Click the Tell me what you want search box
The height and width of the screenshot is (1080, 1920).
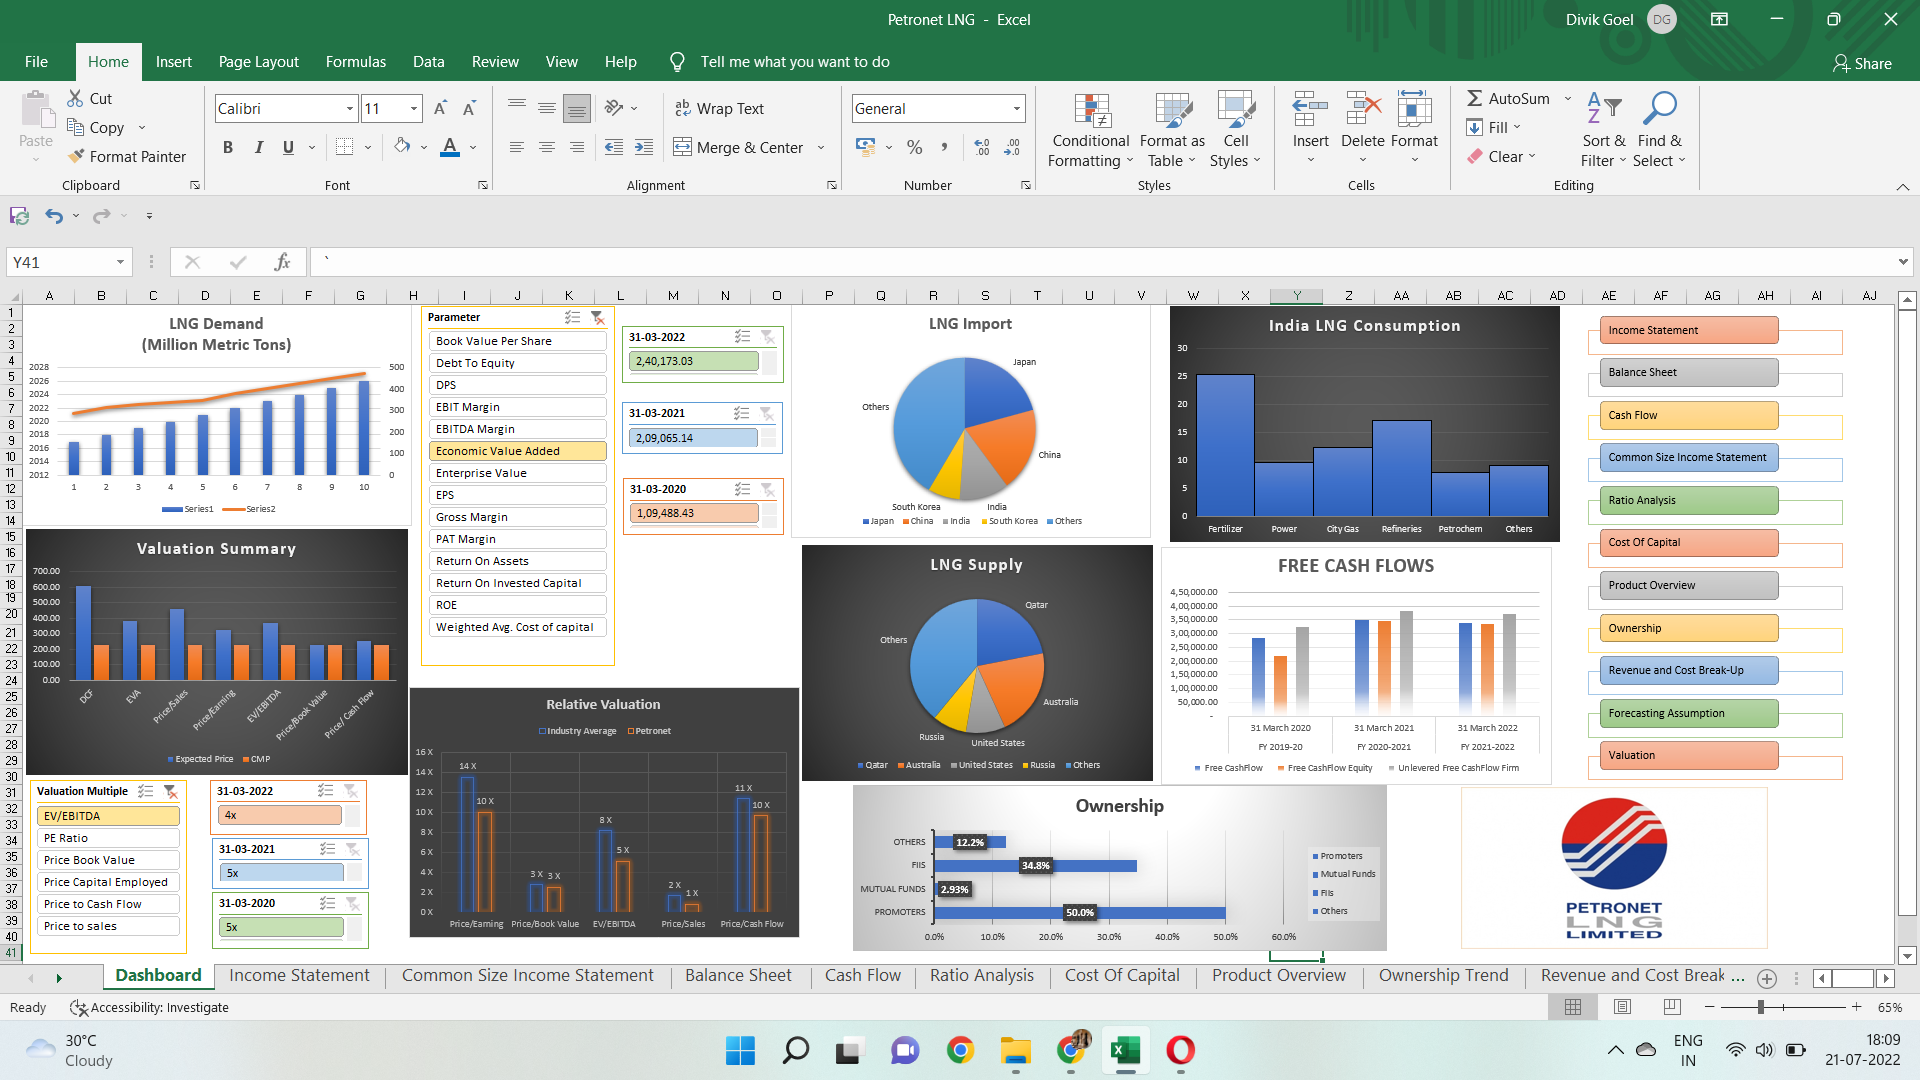point(794,62)
